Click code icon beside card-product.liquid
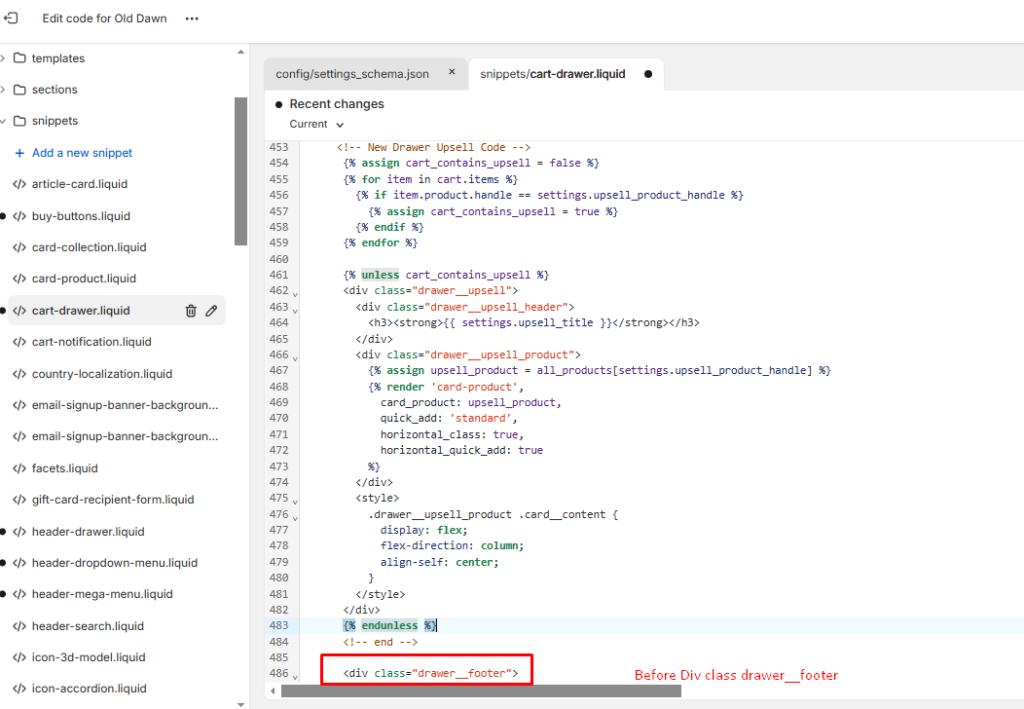This screenshot has height=709, width=1024. coord(20,279)
